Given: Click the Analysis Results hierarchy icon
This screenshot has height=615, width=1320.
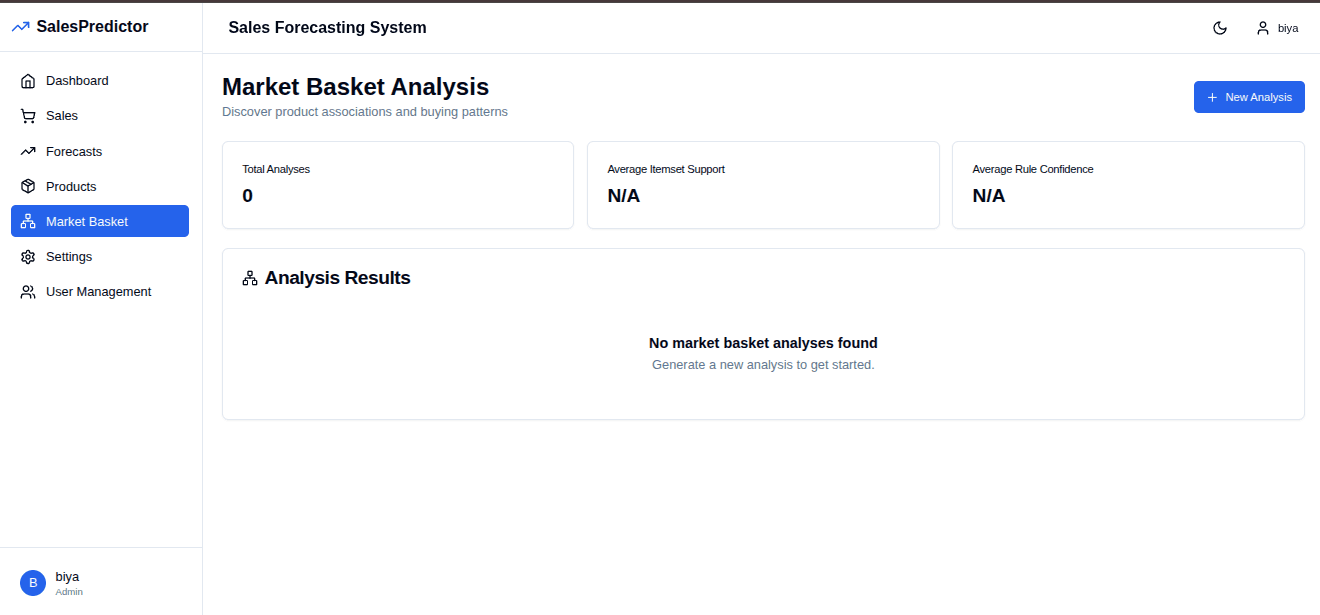Looking at the screenshot, I should [249, 277].
